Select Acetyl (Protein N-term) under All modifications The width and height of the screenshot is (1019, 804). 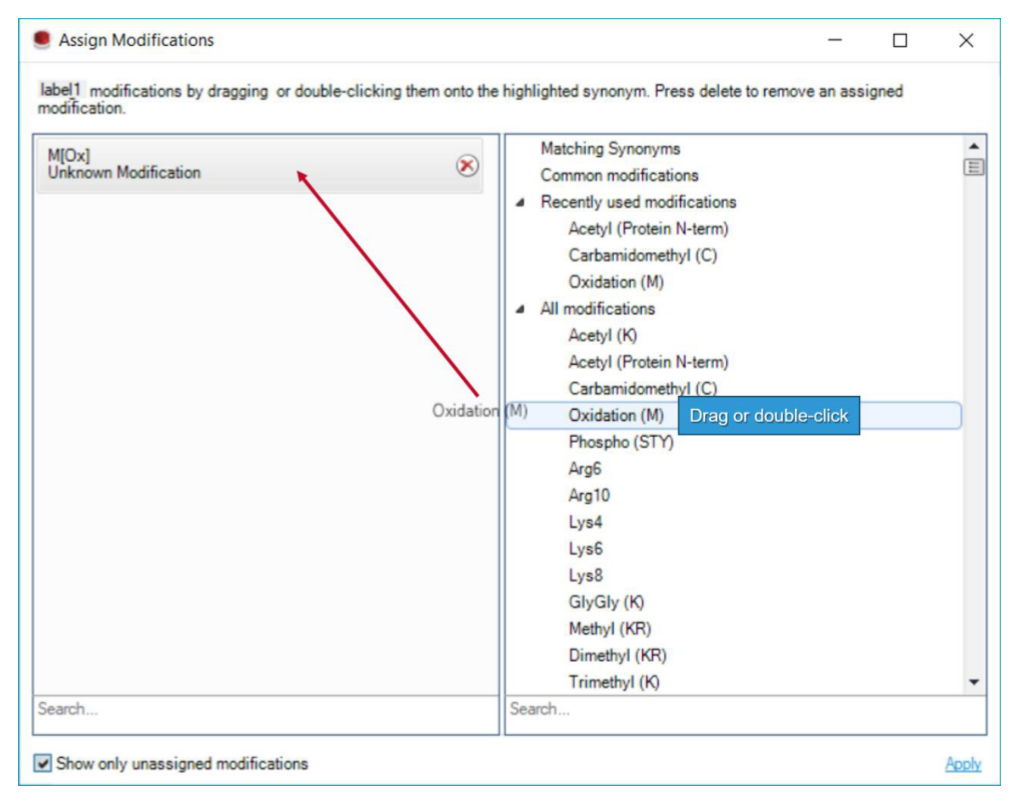coord(648,362)
